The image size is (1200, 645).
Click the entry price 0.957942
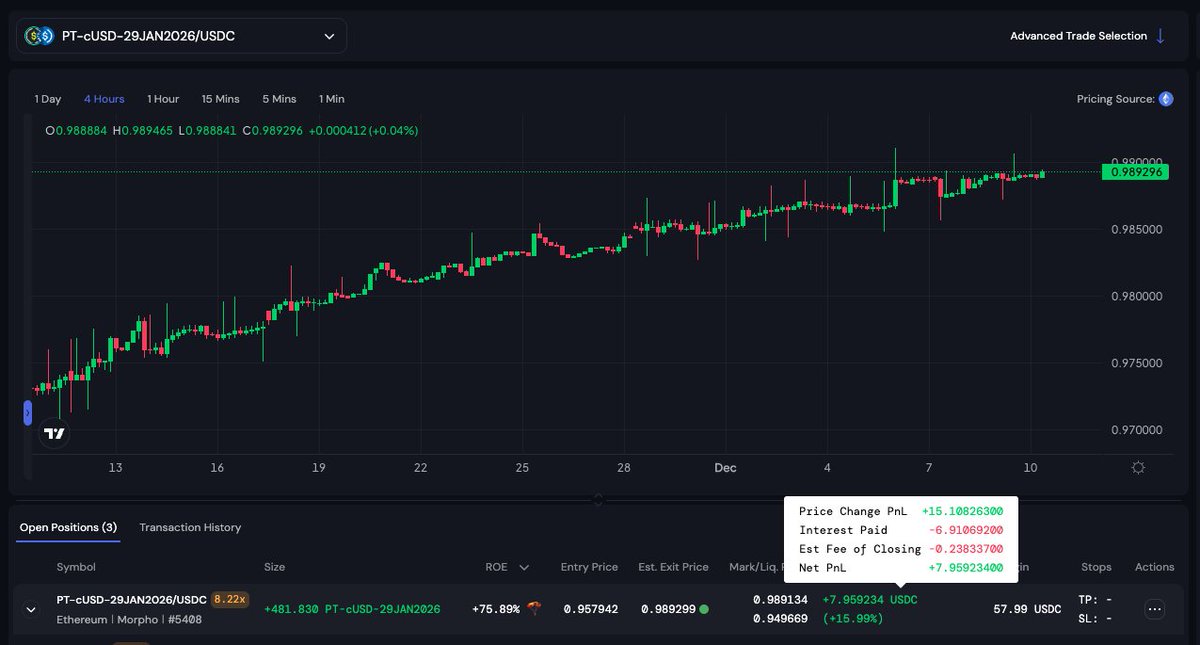pyautogui.click(x=591, y=609)
